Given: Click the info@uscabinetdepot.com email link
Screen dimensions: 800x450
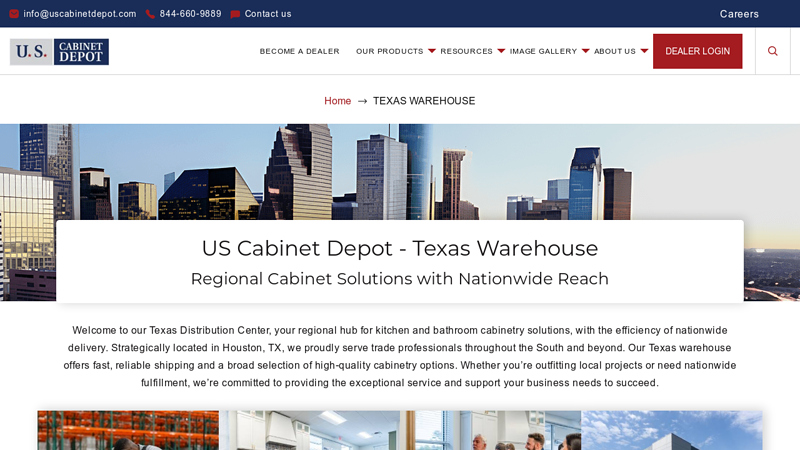Looking at the screenshot, I should 80,14.
